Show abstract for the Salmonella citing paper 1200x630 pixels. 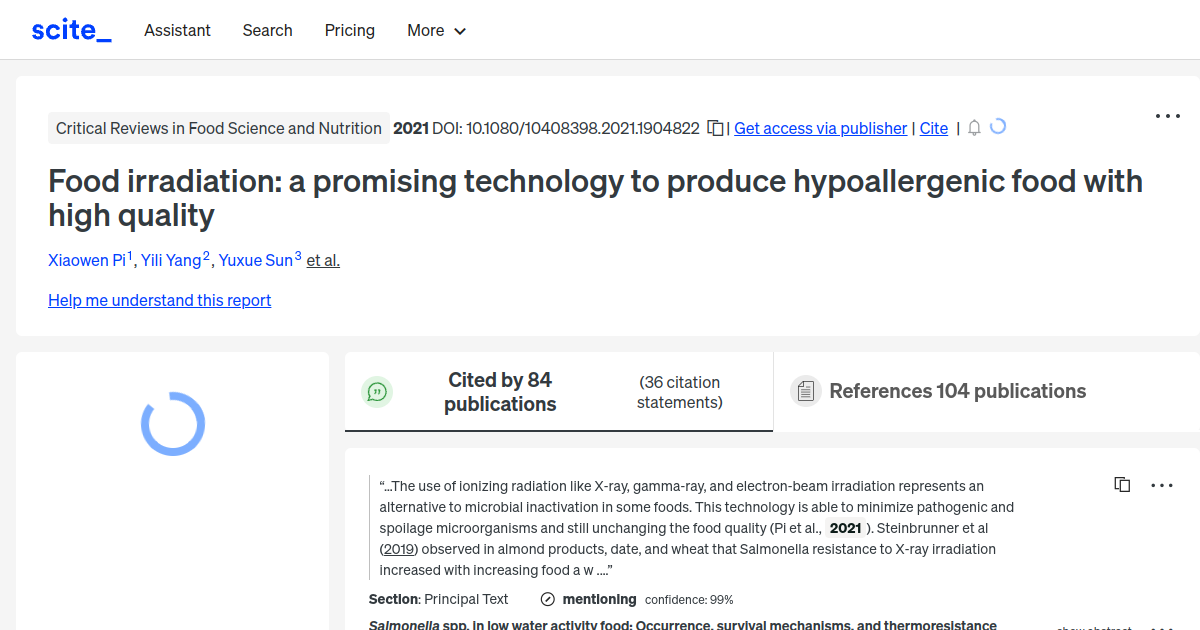1094,626
